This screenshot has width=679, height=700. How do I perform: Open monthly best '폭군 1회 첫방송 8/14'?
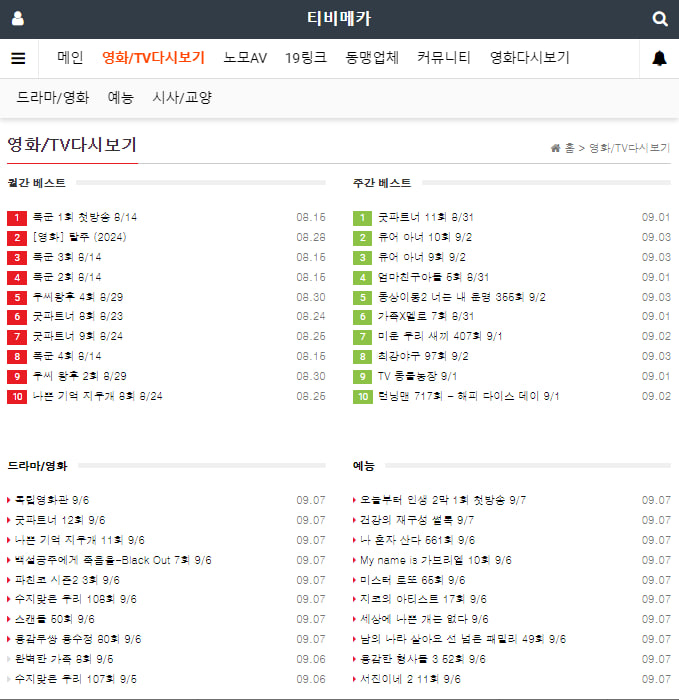(x=85, y=217)
